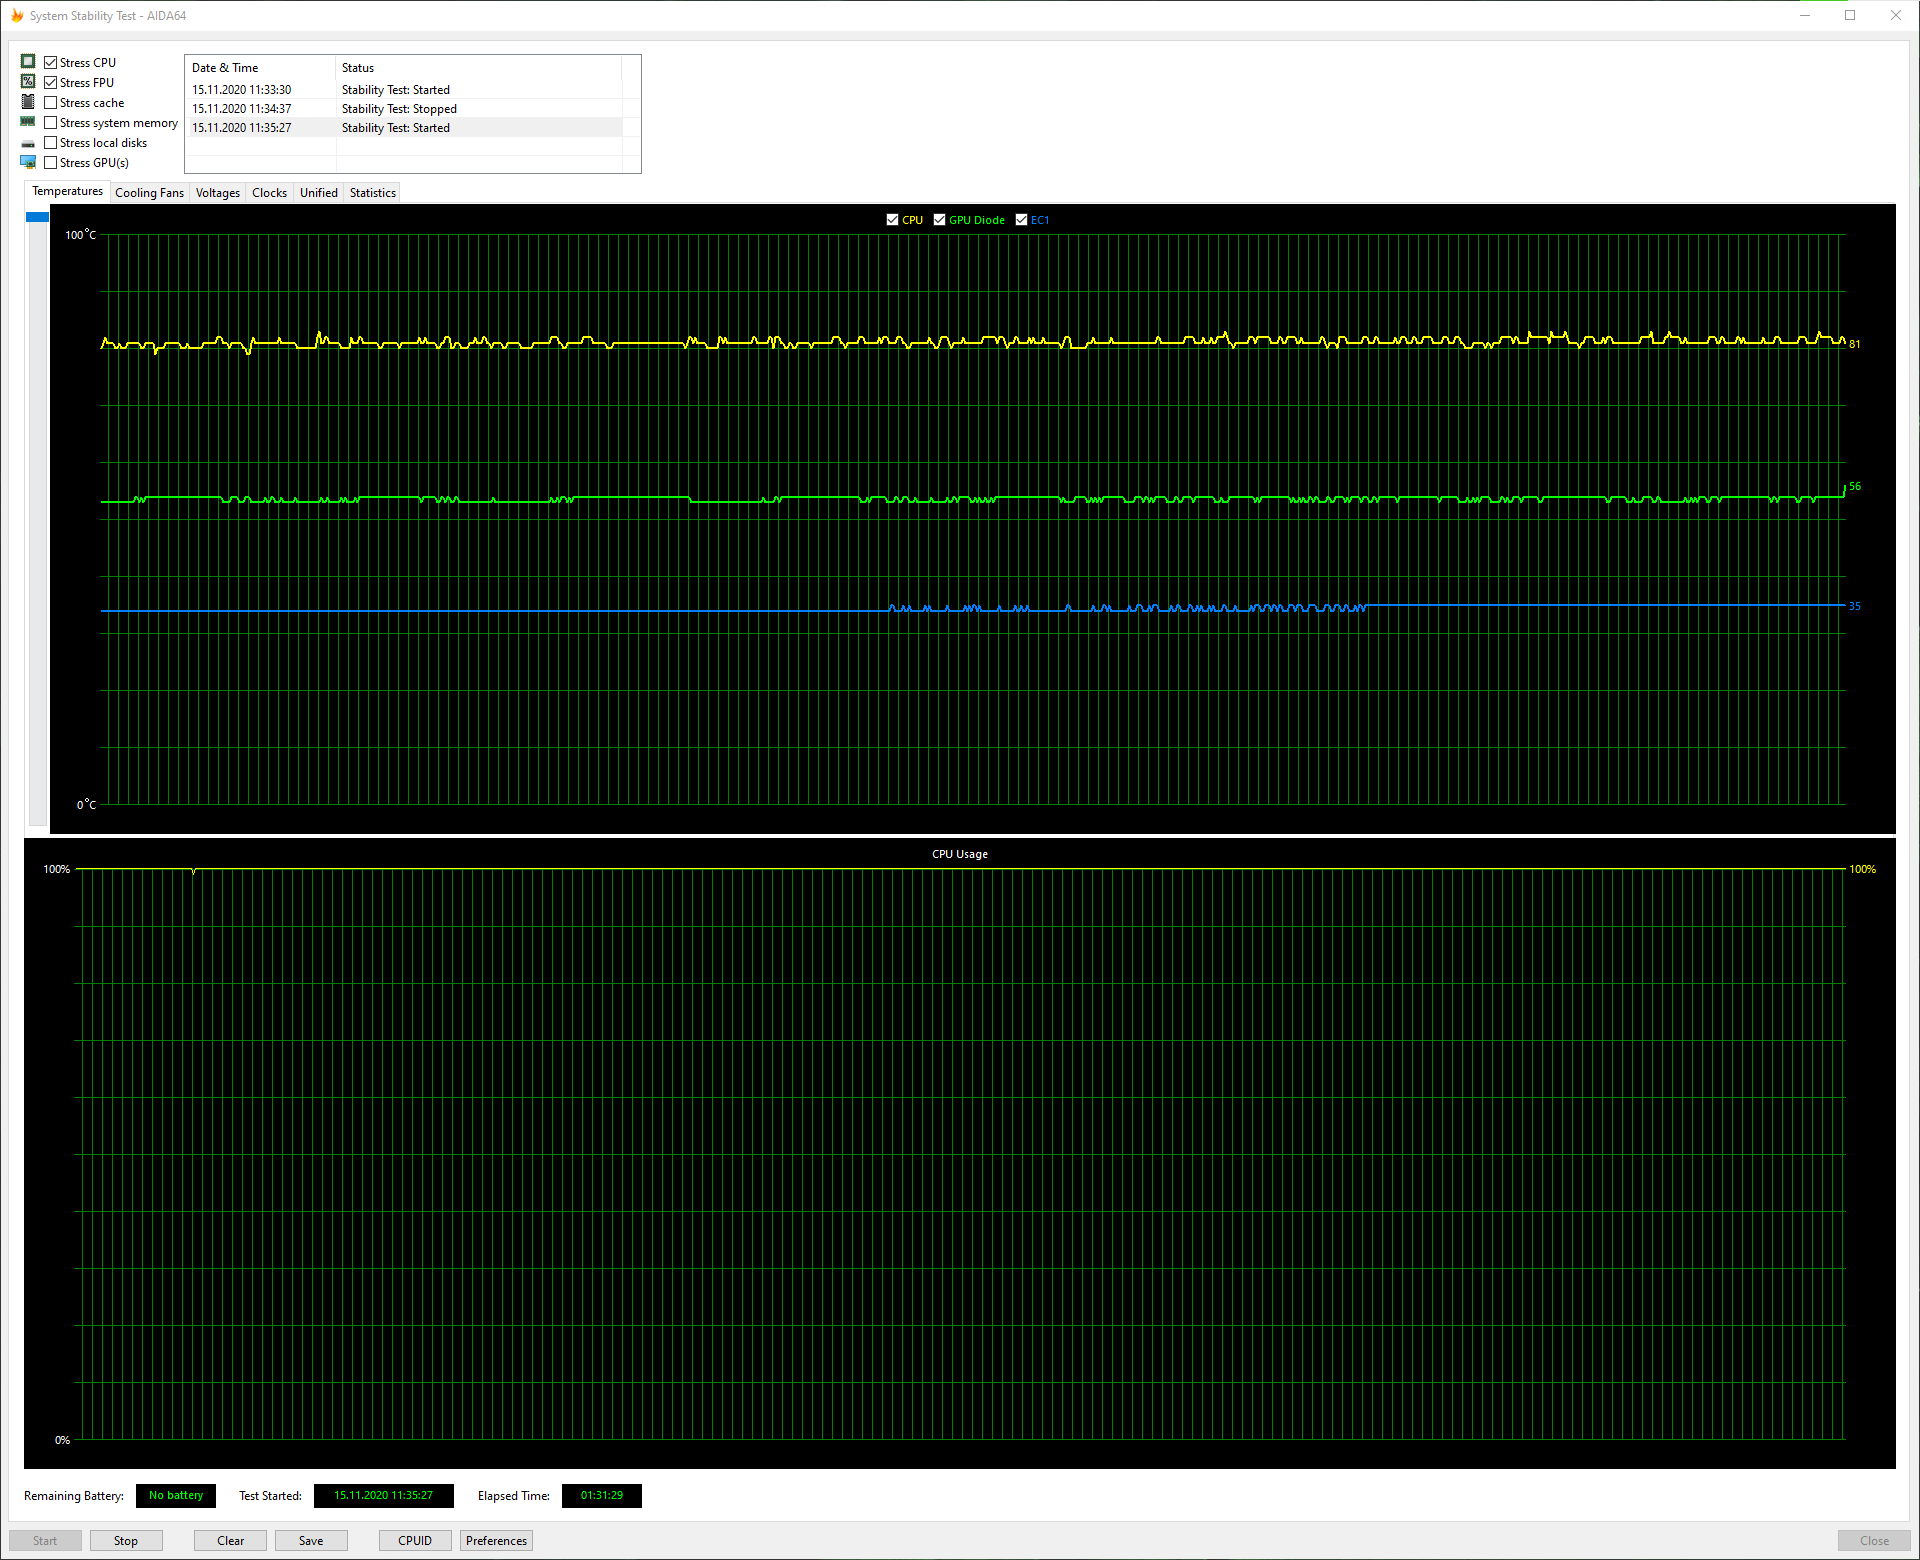
Task: Click the FPU percent chip icon
Action: [28, 82]
